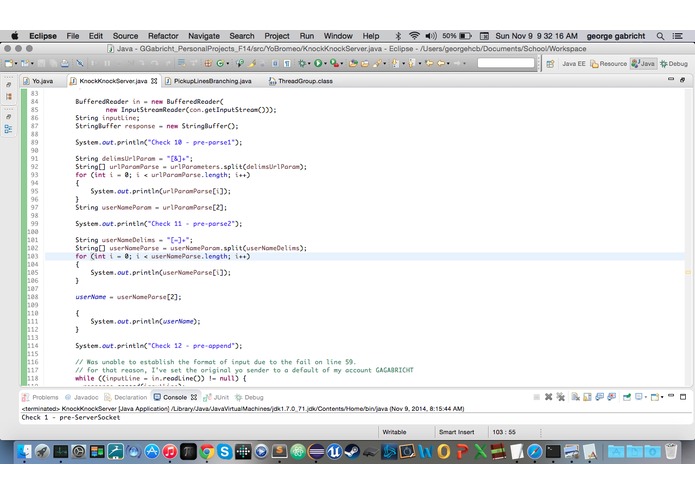Click Remove Launch icon in Console toolbar

548,397
